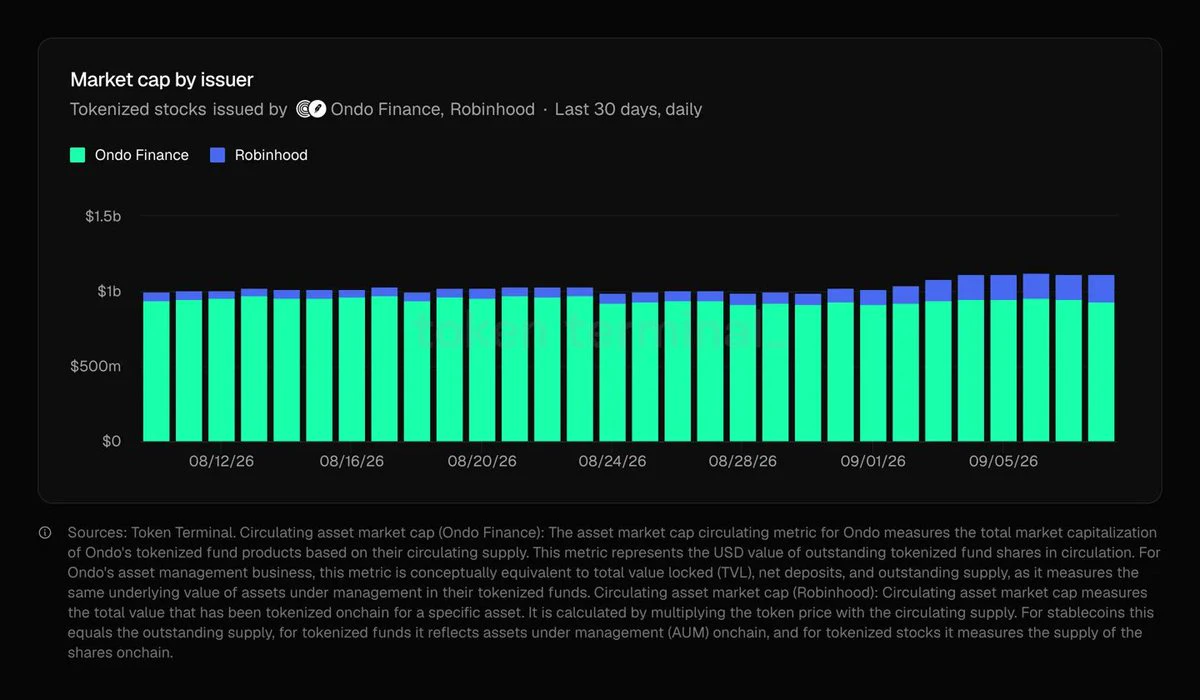Click the 09/05/26 x-axis date label

1004,461
